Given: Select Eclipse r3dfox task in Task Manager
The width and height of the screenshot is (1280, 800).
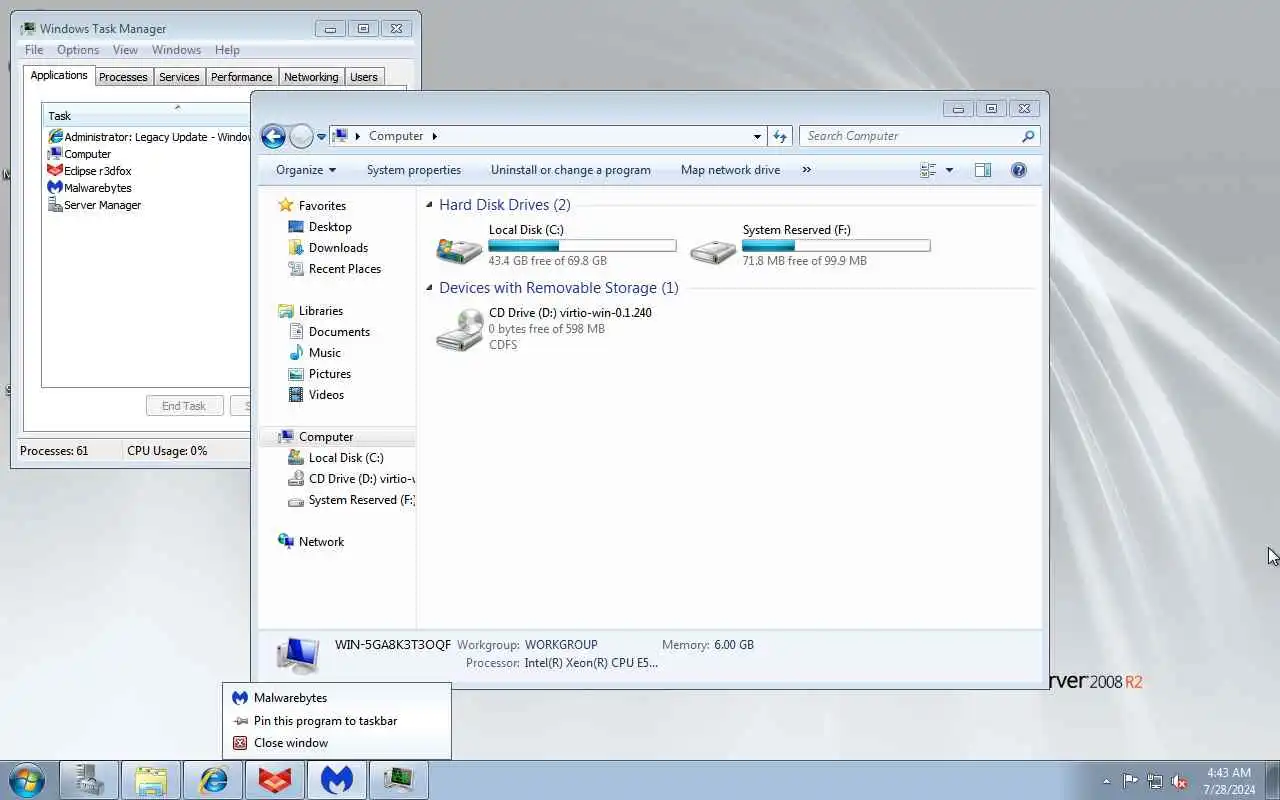Looking at the screenshot, I should click(90, 171).
